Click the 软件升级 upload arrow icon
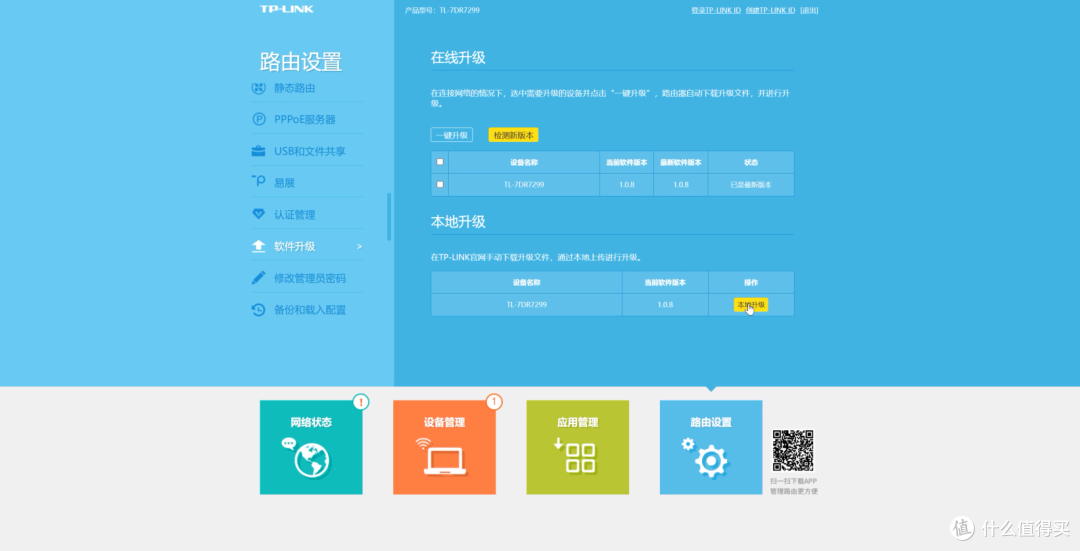The height and width of the screenshot is (551, 1080). (x=258, y=246)
